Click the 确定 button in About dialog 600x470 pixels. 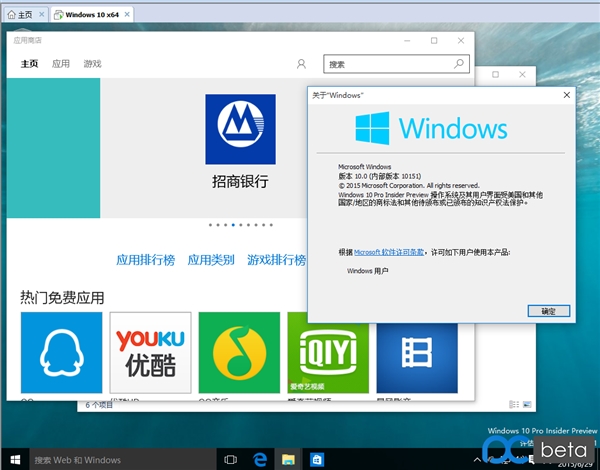pyautogui.click(x=548, y=311)
